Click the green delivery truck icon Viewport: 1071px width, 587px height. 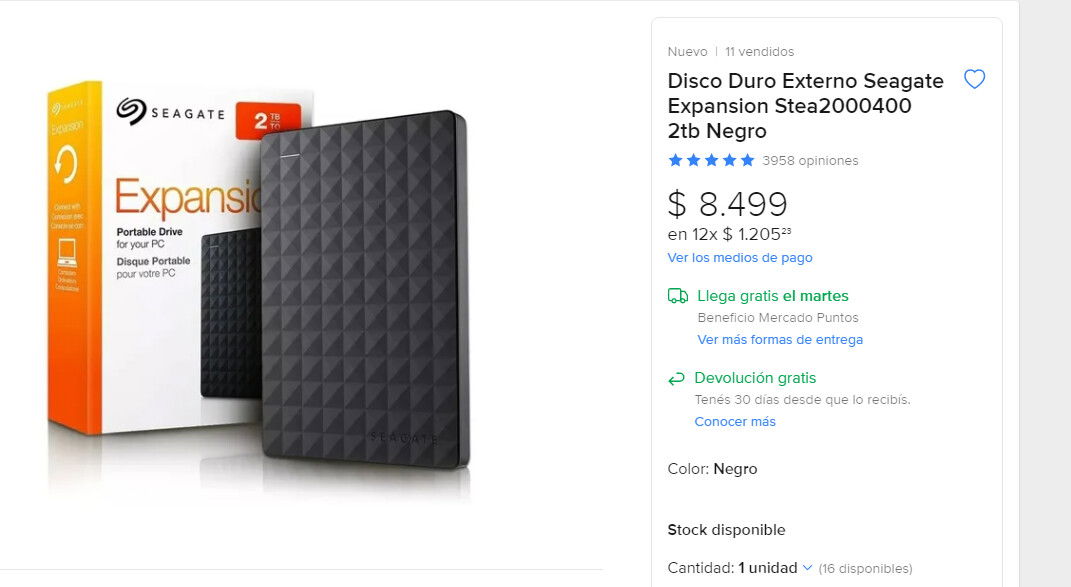[x=678, y=296]
